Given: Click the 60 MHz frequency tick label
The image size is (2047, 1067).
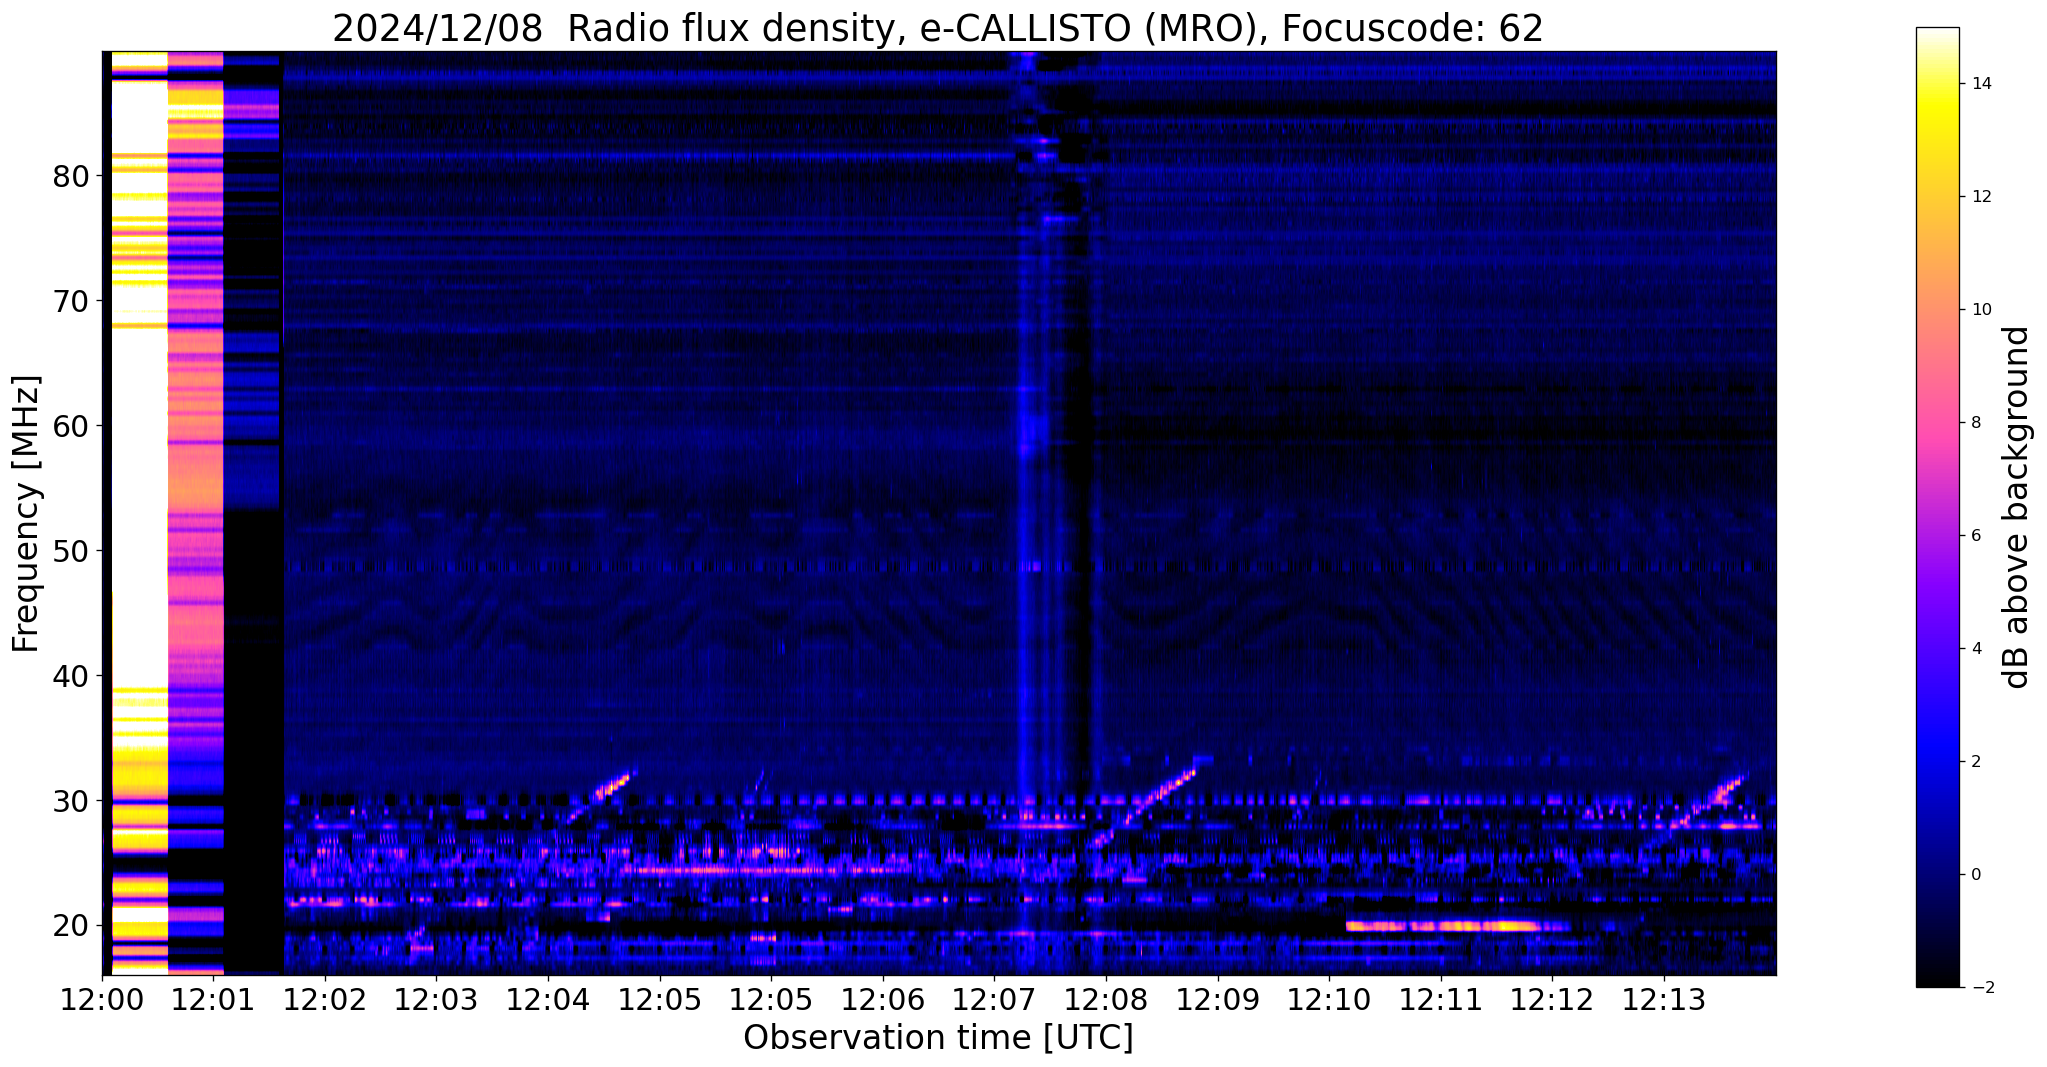Looking at the screenshot, I should (69, 426).
